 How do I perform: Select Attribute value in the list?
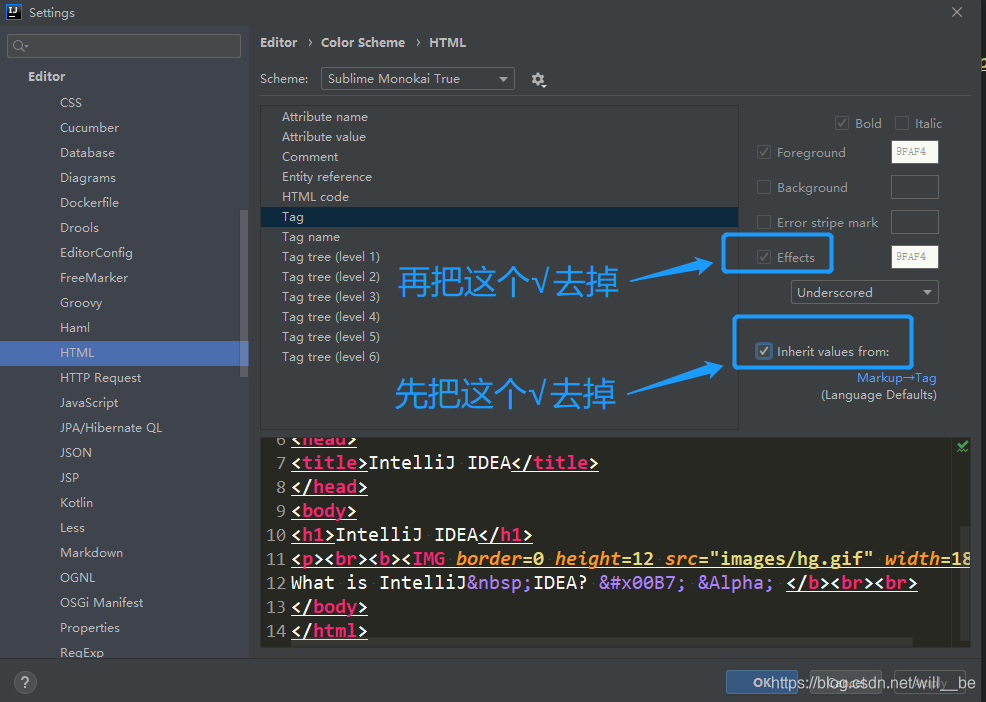499,136
